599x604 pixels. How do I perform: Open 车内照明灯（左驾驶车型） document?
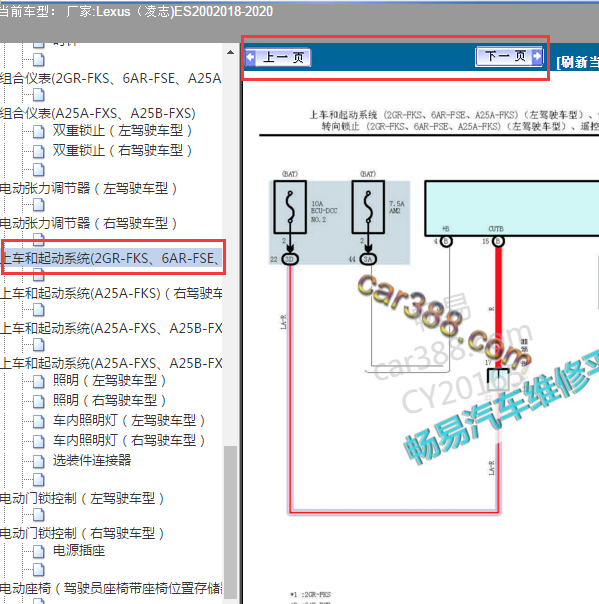point(129,420)
